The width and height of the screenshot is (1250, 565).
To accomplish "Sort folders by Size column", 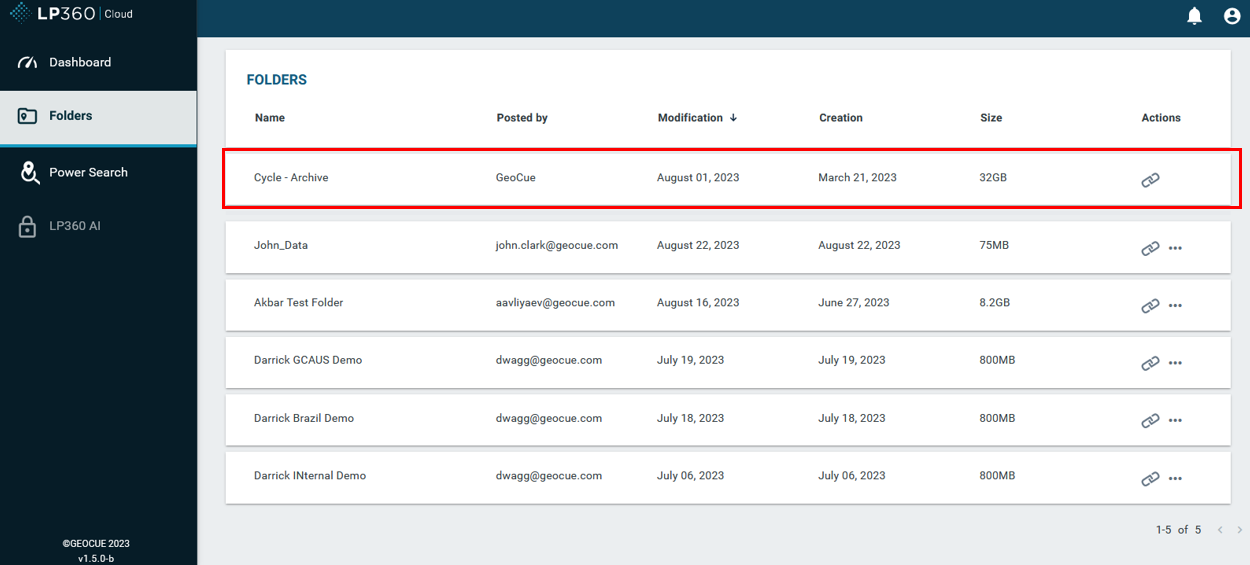I will (991, 118).
